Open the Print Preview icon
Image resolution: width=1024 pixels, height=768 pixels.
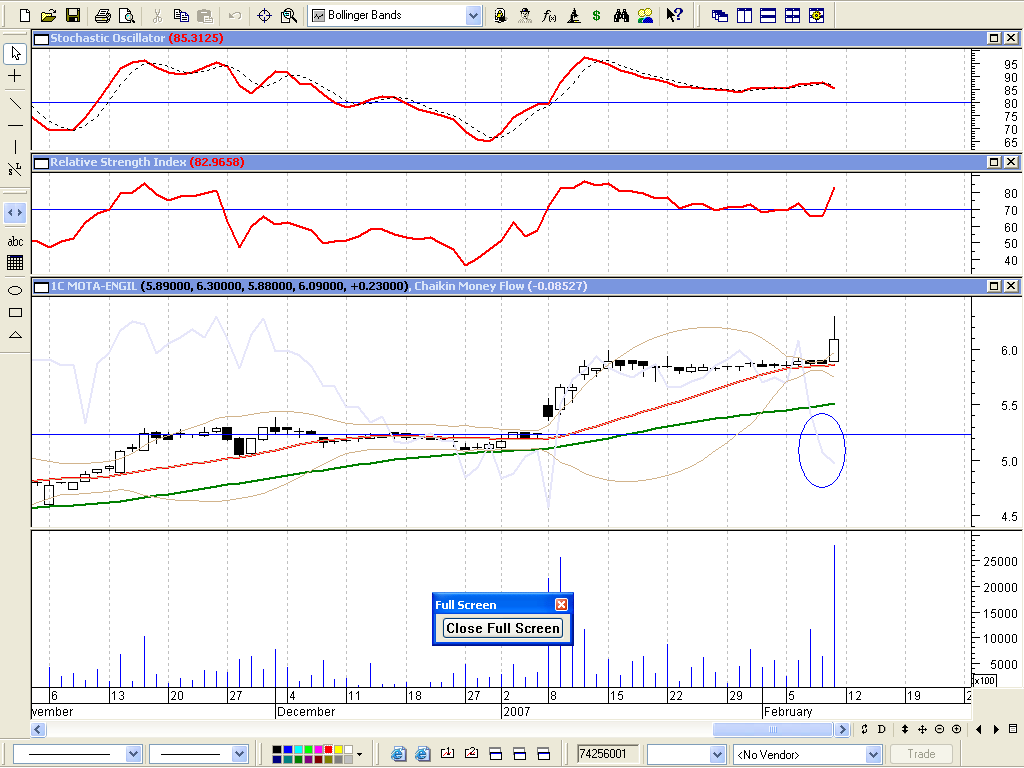click(x=126, y=16)
